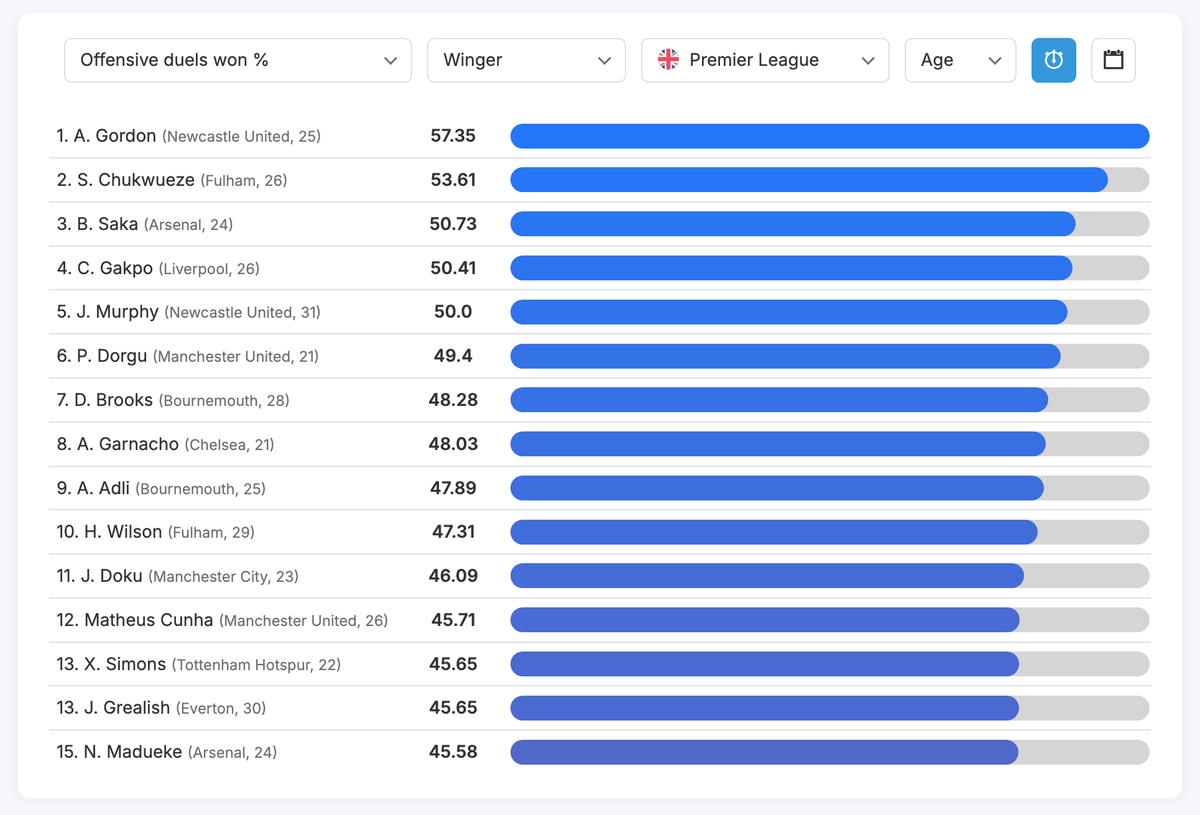This screenshot has height=815, width=1200.
Task: Click the calendar icon button
Action: pyautogui.click(x=1113, y=60)
